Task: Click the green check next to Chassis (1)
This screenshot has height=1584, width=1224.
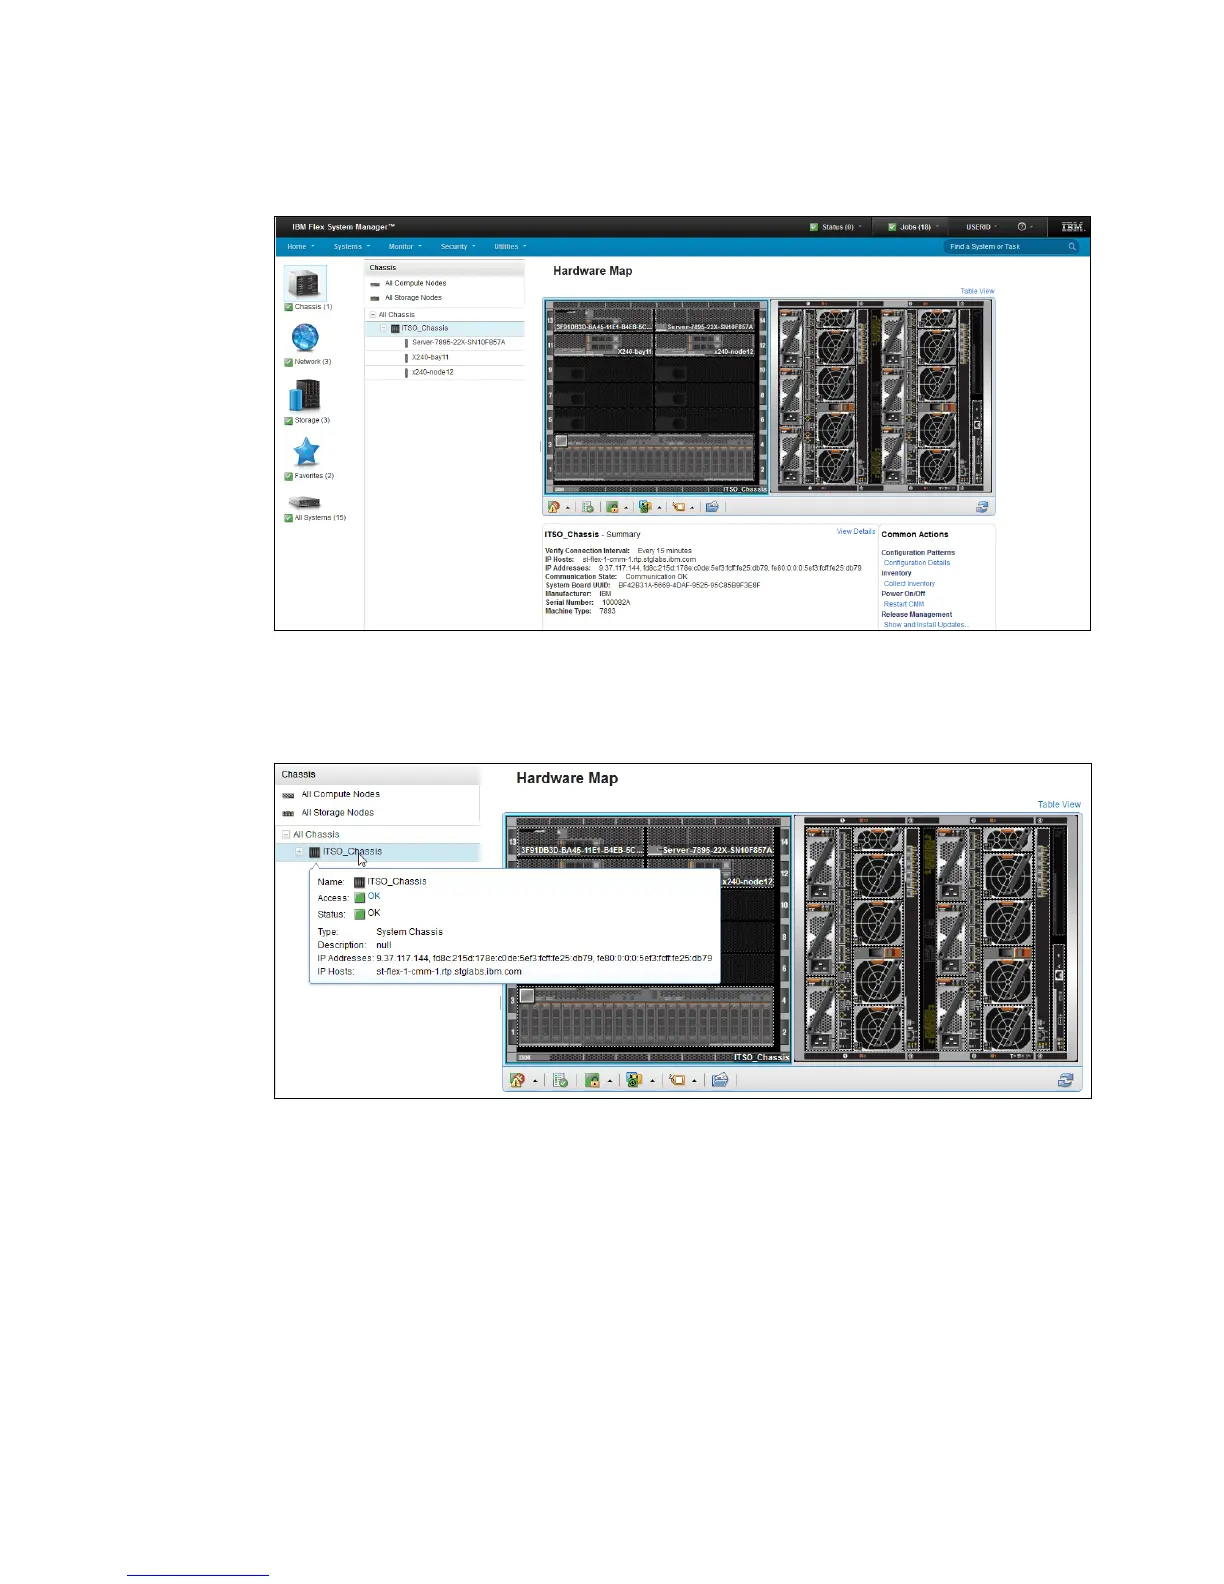Action: [289, 307]
